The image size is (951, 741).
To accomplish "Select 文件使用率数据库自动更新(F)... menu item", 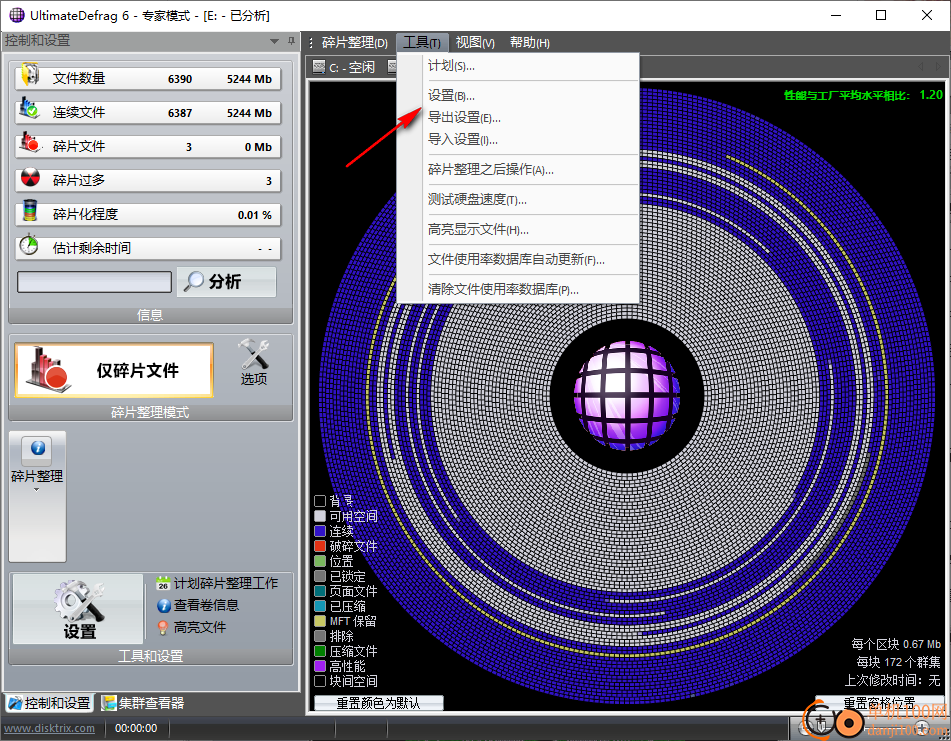I will tap(518, 260).
